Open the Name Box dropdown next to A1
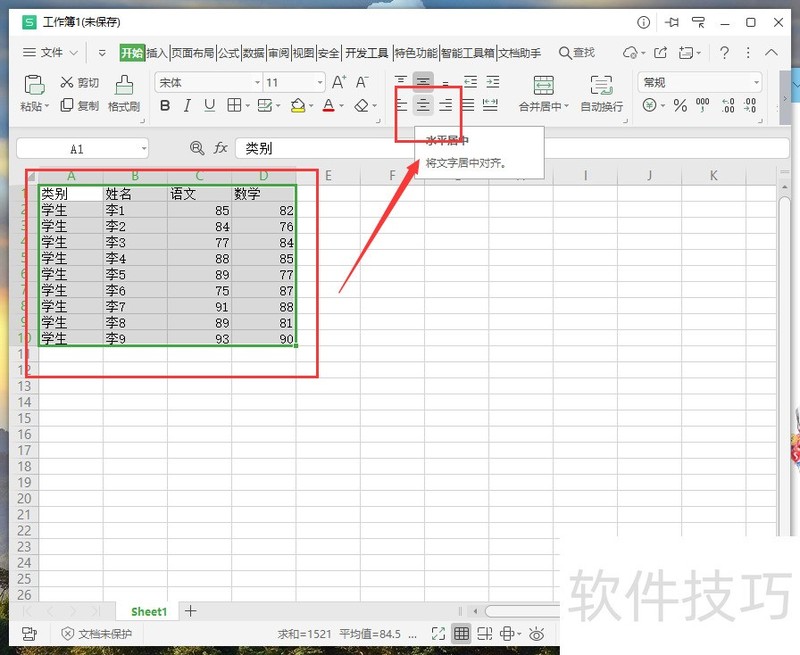 click(144, 149)
